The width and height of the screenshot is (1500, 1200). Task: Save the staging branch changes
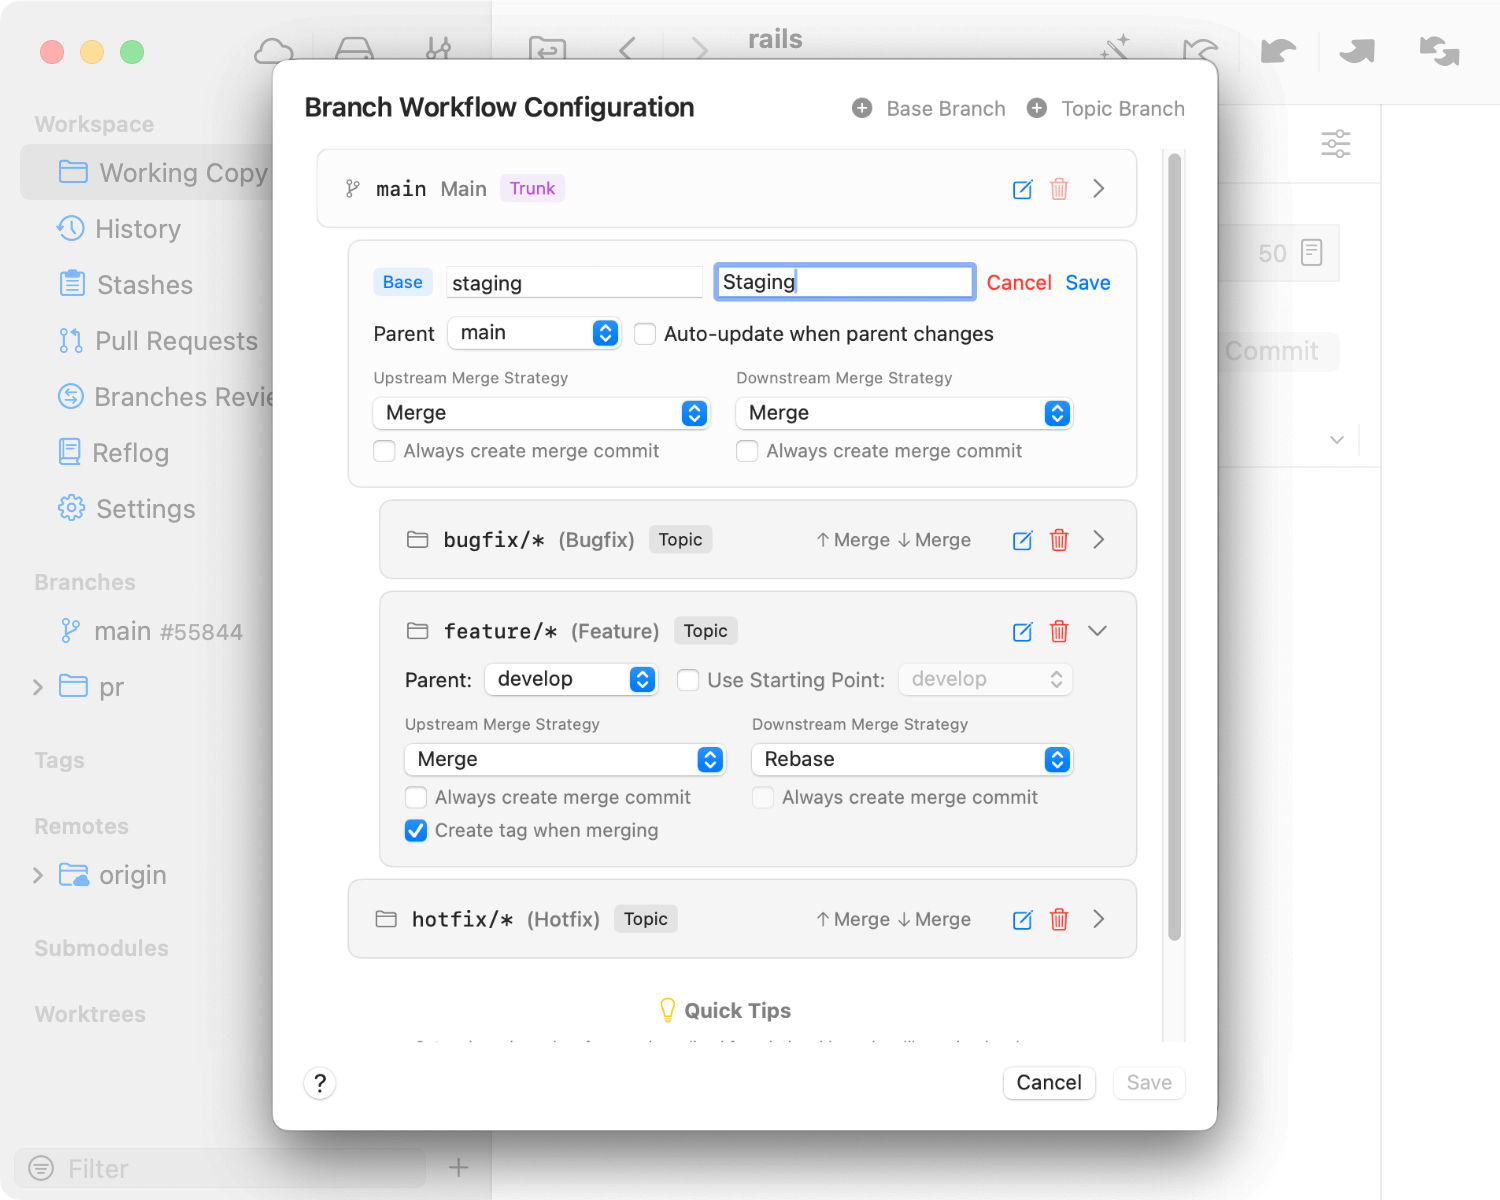(x=1088, y=283)
